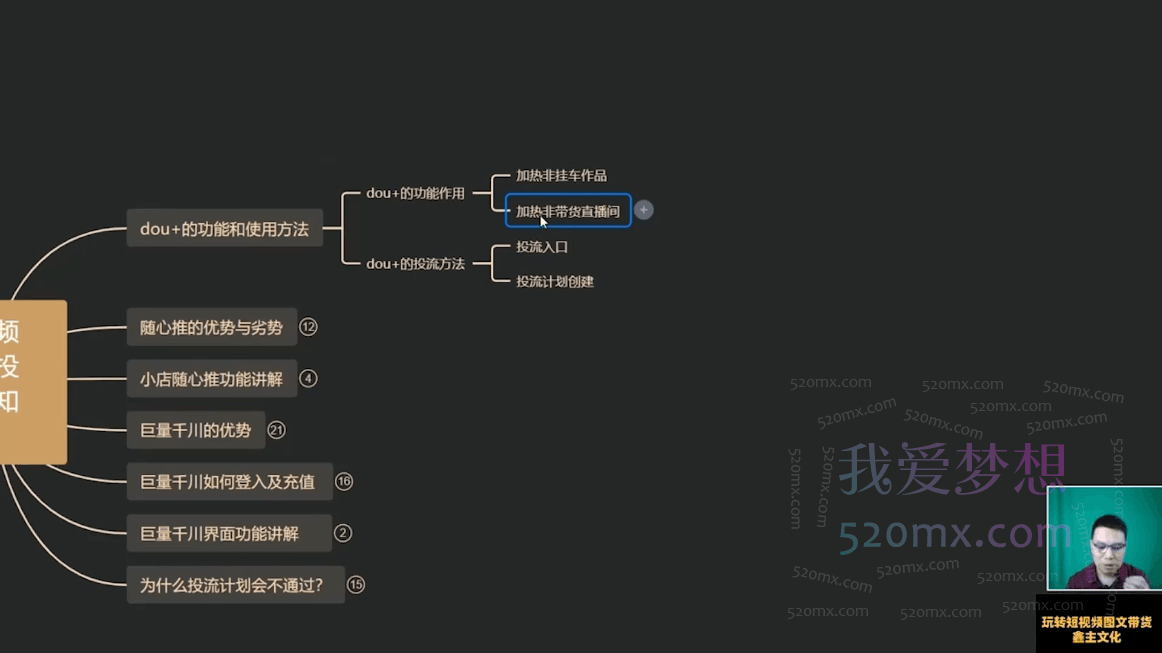Image resolution: width=1162 pixels, height=653 pixels.
Task: Expand the branch showing 21 hidden topics
Action: click(x=277, y=430)
